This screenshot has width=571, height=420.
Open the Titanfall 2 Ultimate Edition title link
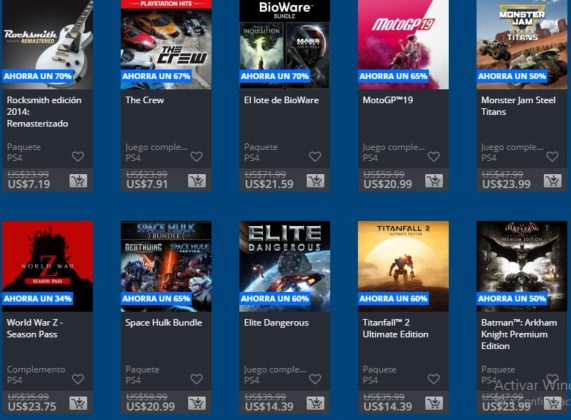395,329
